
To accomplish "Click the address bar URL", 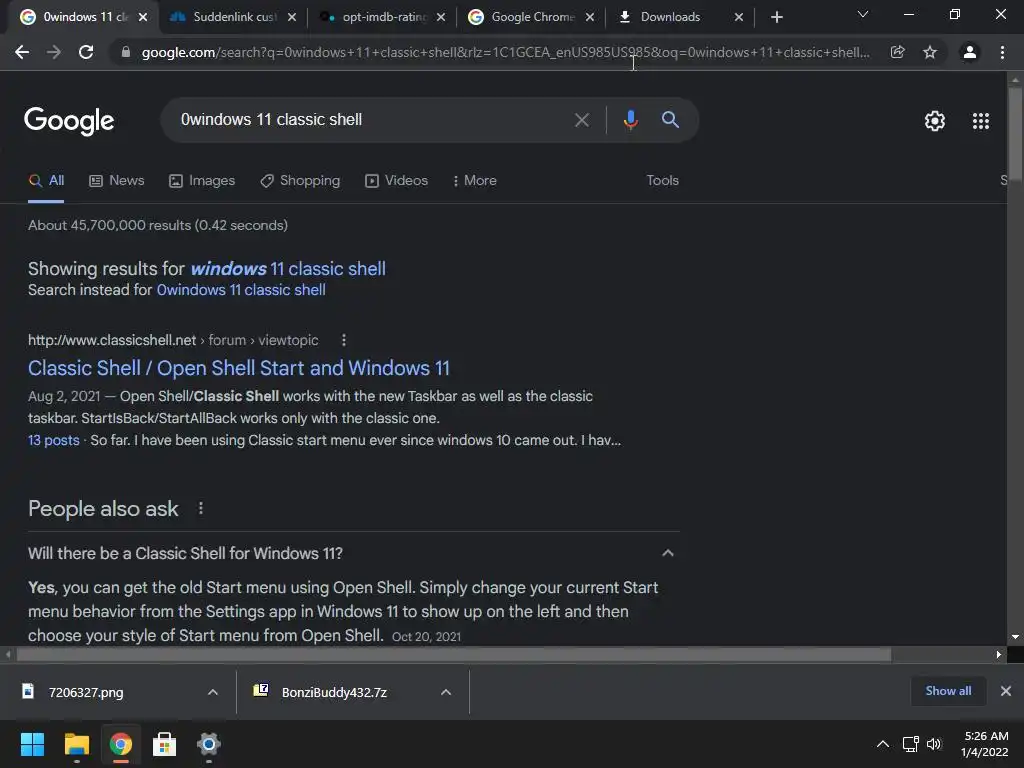I will 505,52.
